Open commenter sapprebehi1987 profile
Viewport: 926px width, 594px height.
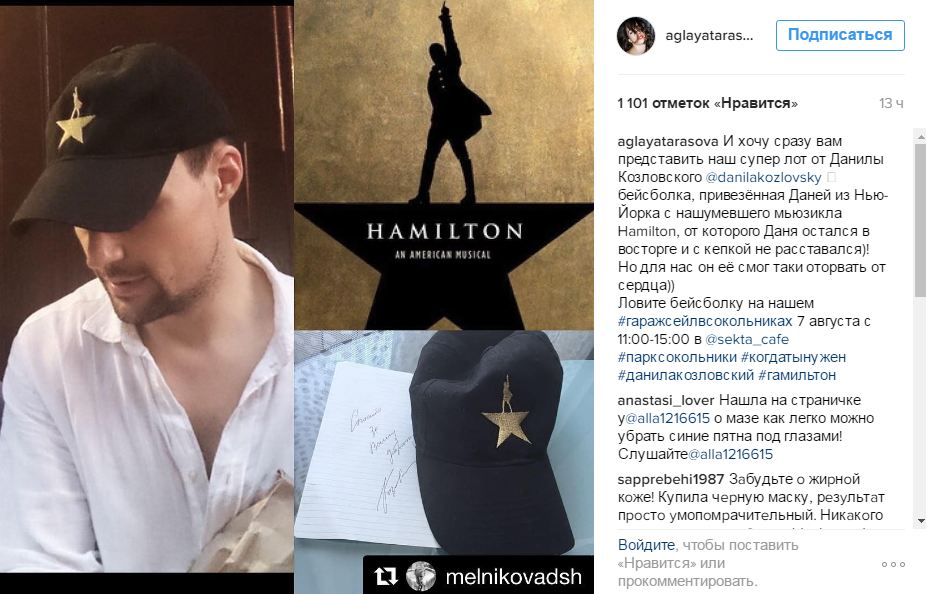click(x=671, y=479)
